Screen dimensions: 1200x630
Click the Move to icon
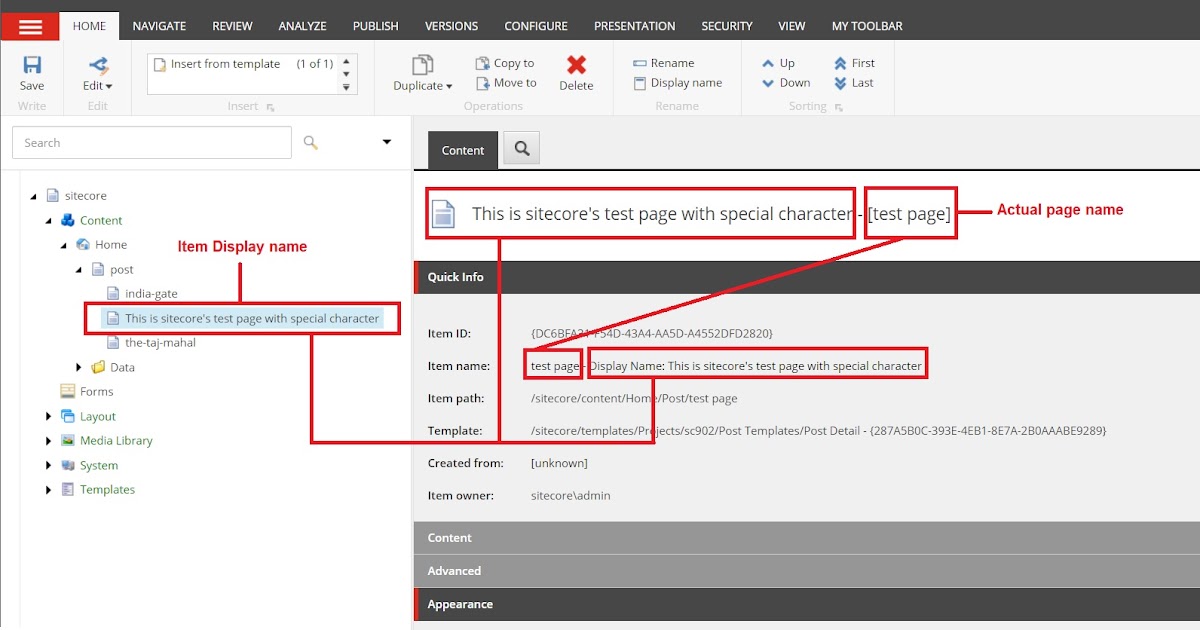482,83
